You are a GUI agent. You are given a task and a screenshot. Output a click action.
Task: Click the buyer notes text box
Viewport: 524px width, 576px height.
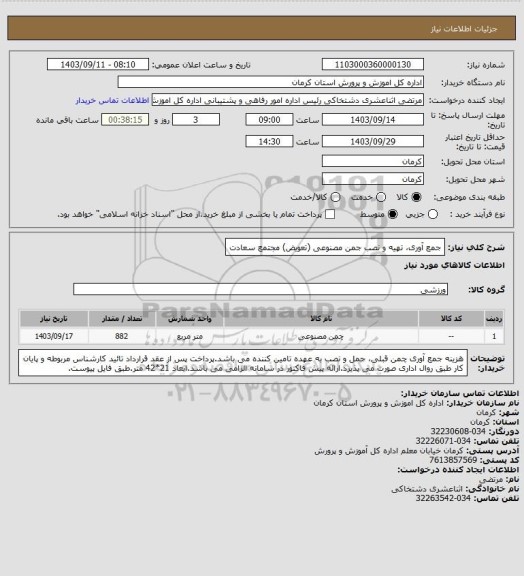pyautogui.click(x=243, y=363)
